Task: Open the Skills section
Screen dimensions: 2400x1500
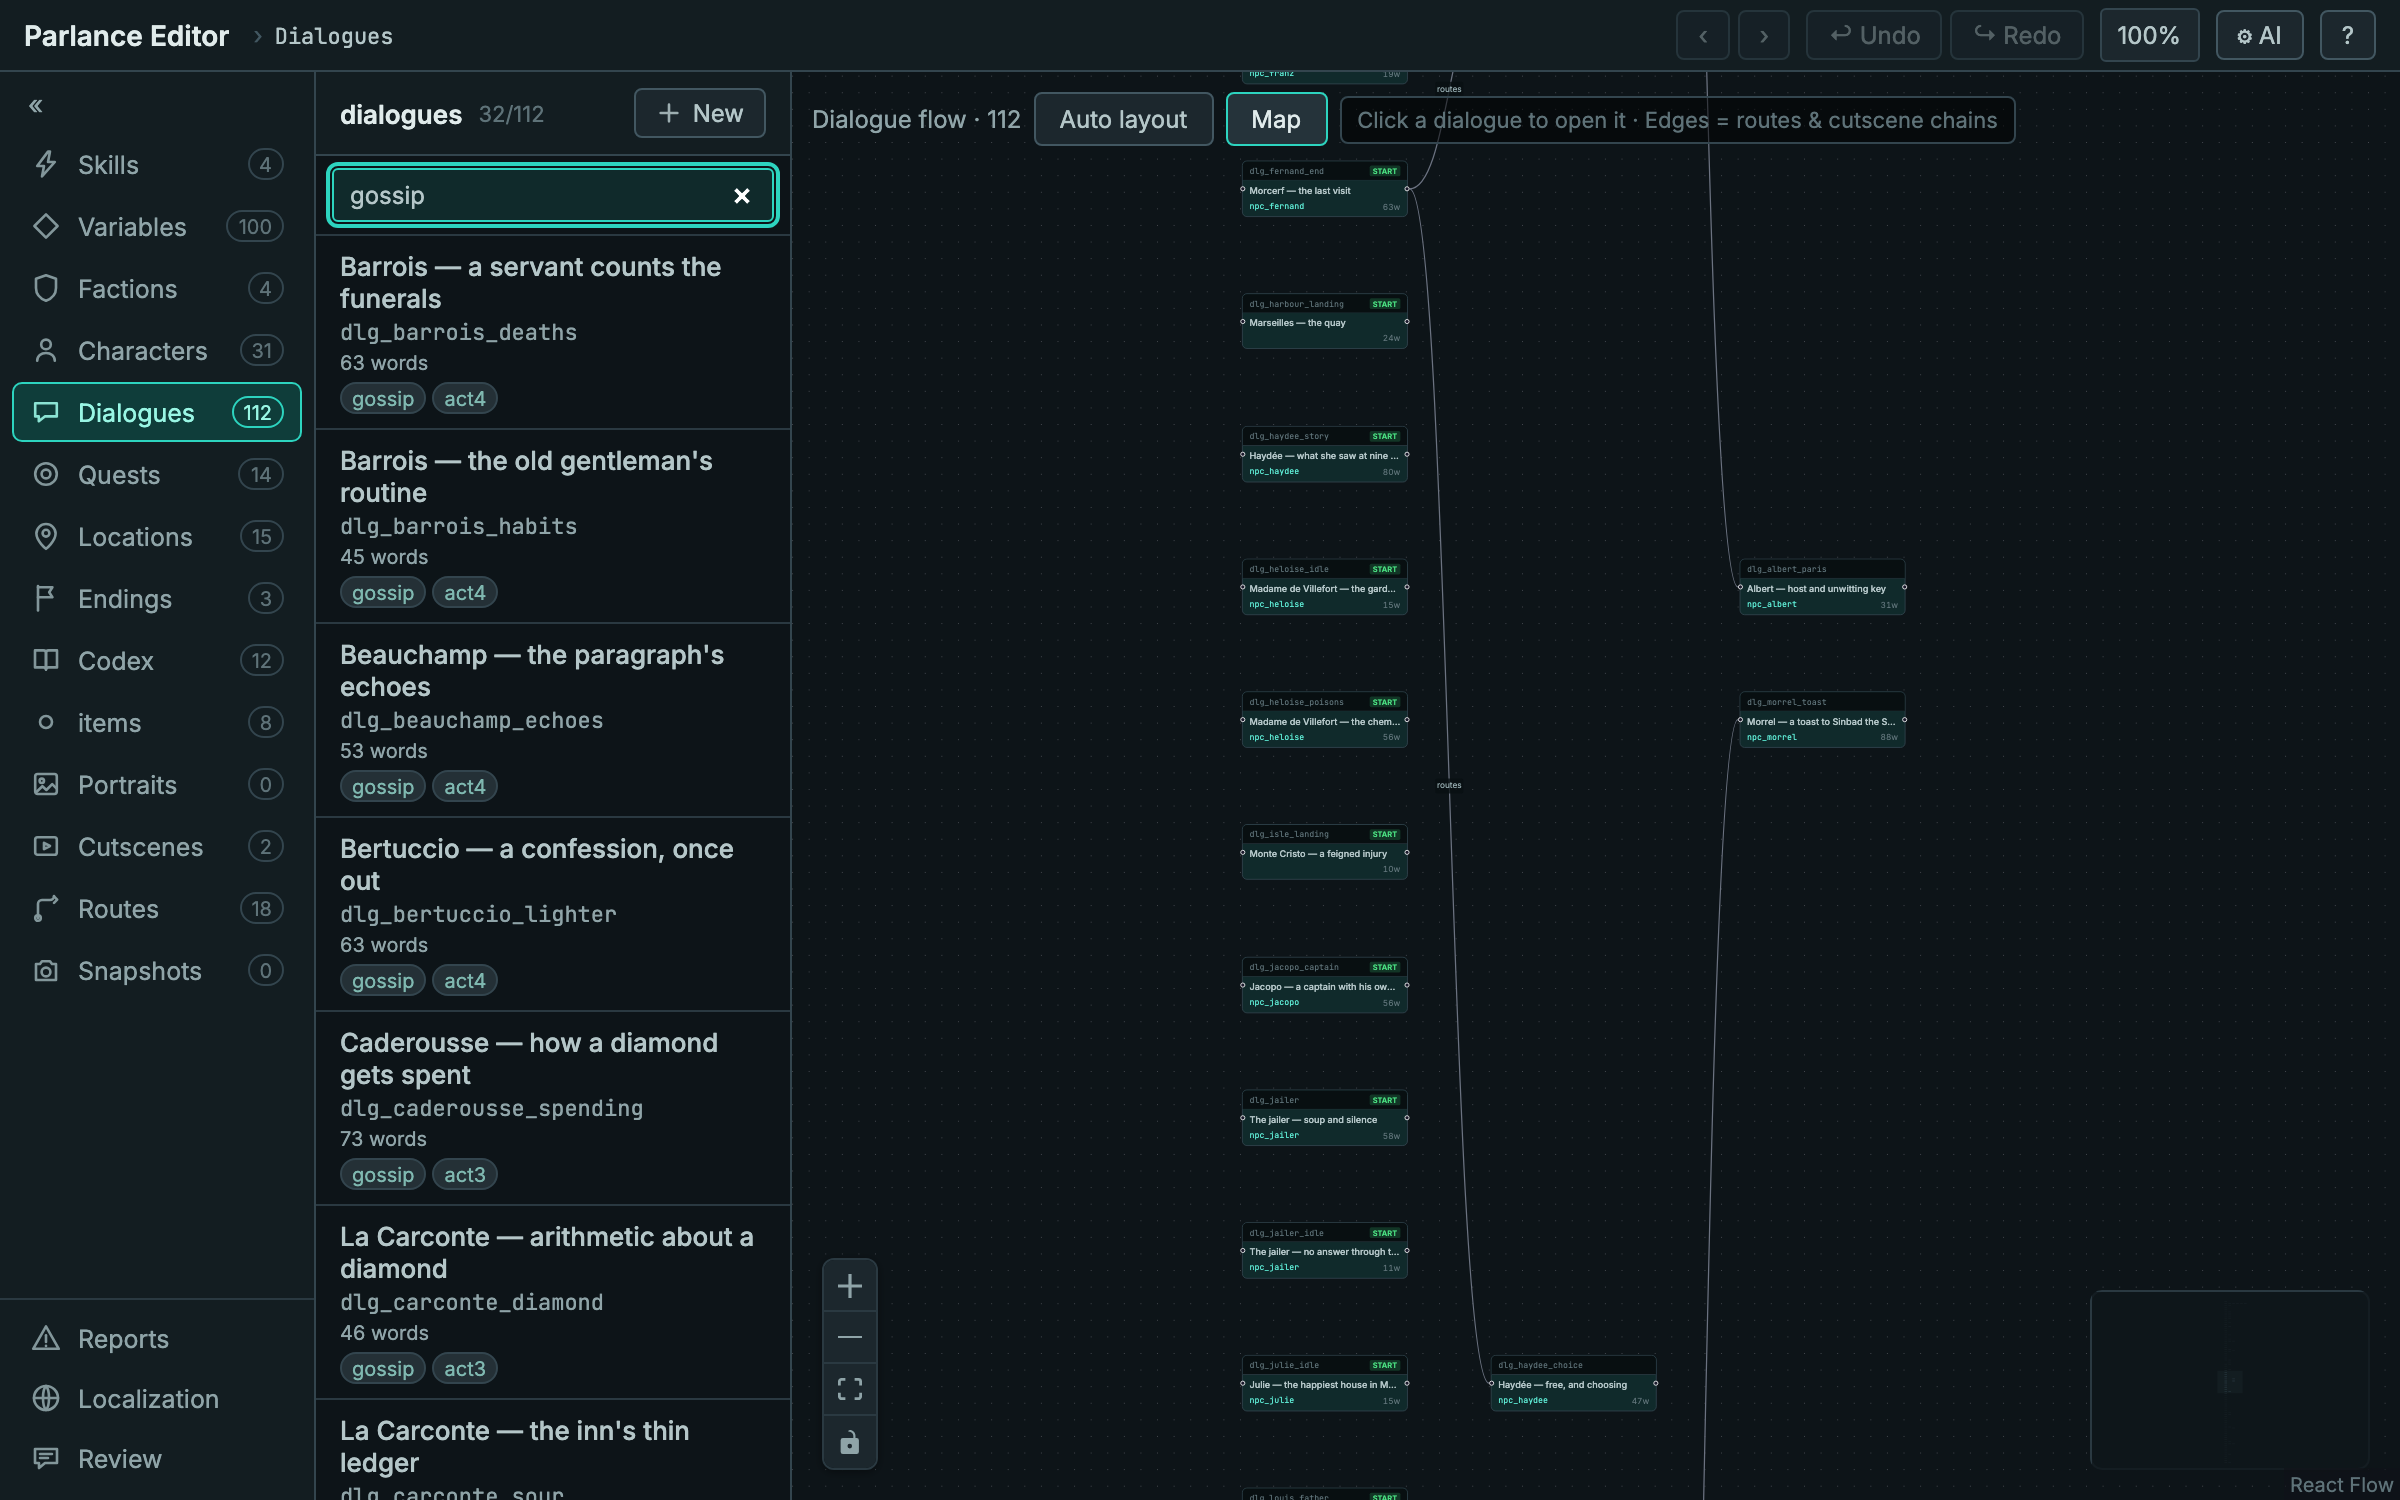Action: click(x=157, y=165)
